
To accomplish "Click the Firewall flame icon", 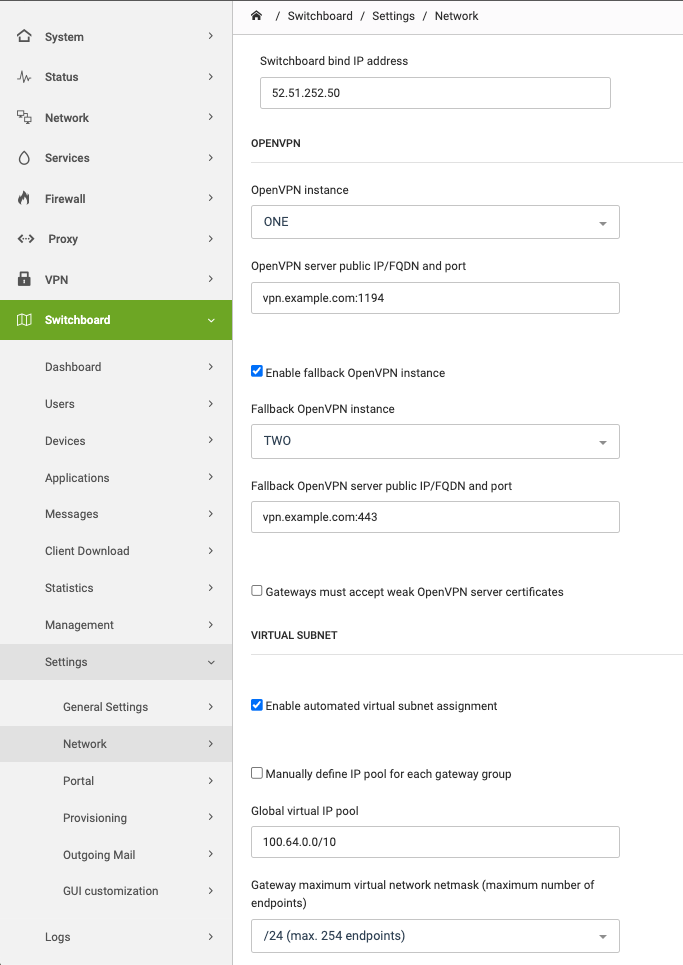I will (x=24, y=198).
